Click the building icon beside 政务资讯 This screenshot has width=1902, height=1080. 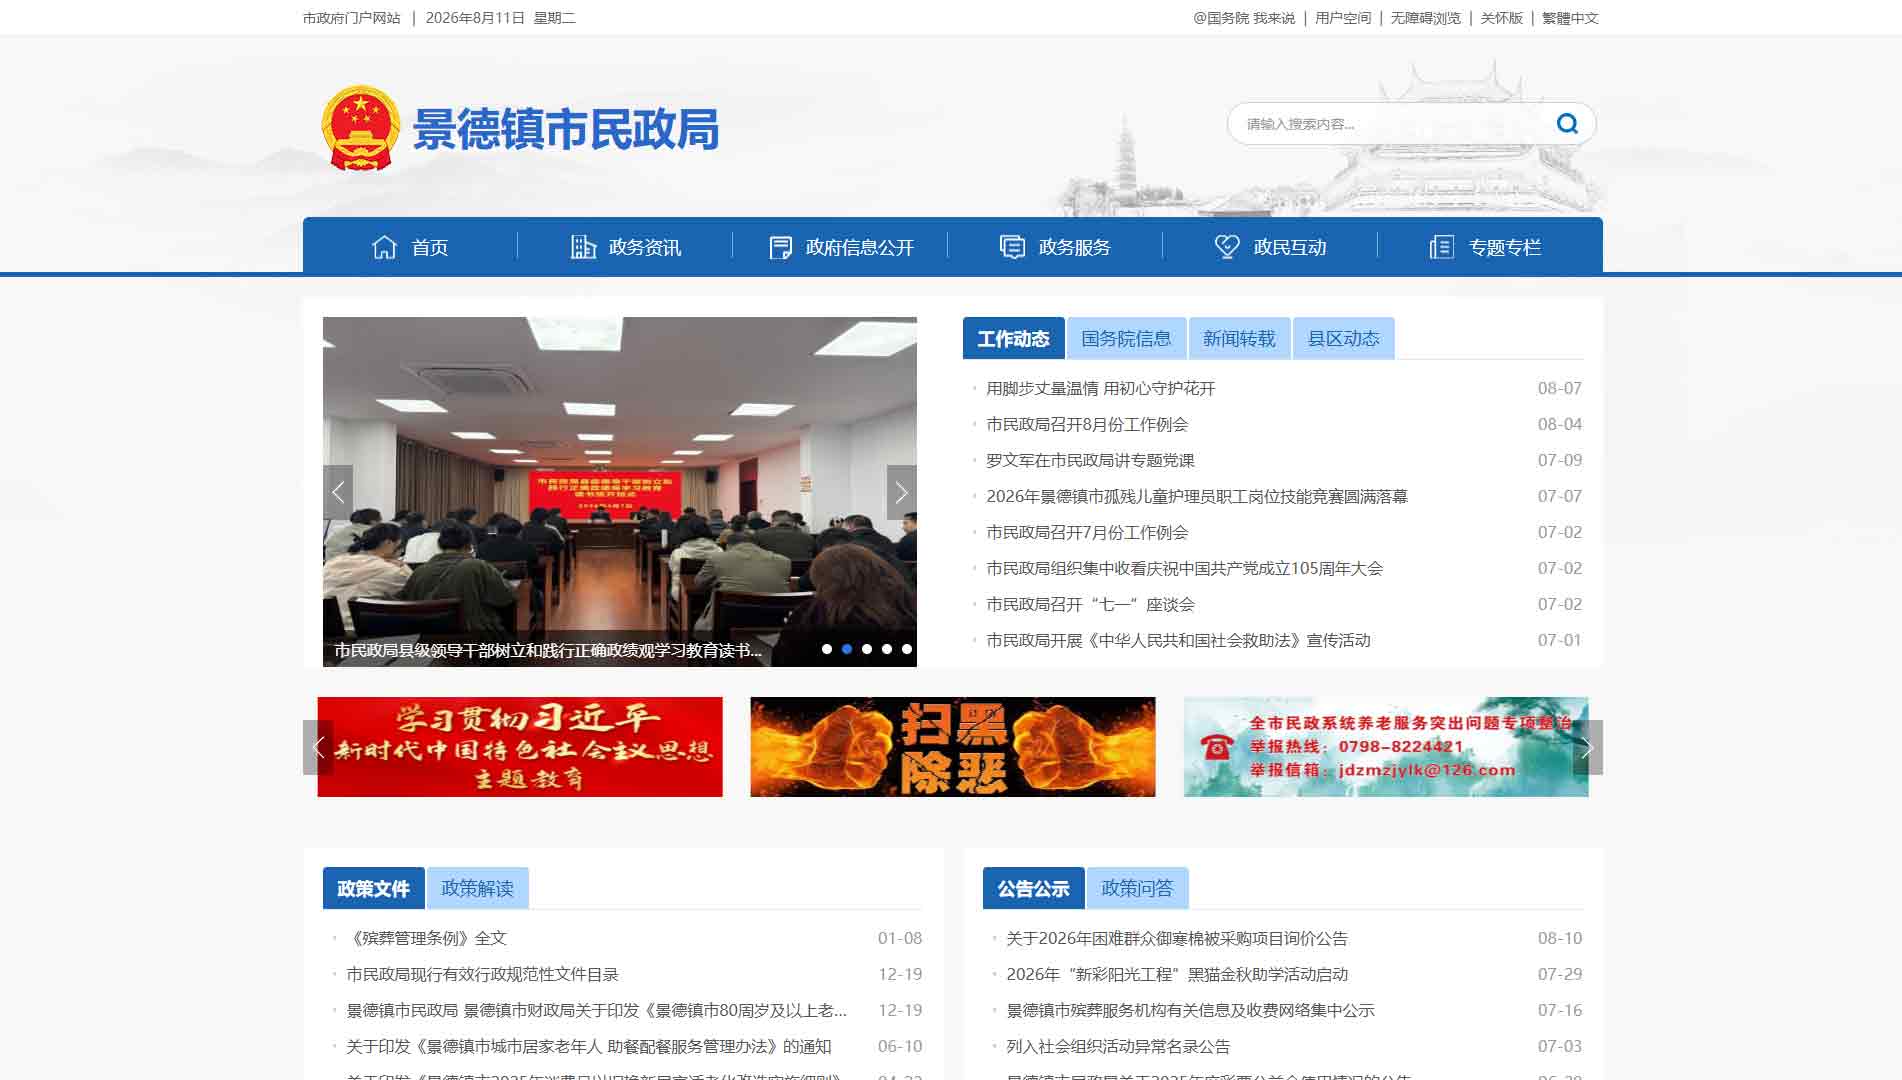[583, 247]
